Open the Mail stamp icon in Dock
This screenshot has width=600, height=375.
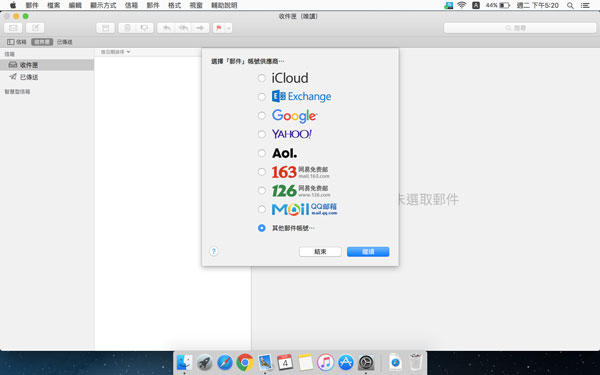click(265, 362)
